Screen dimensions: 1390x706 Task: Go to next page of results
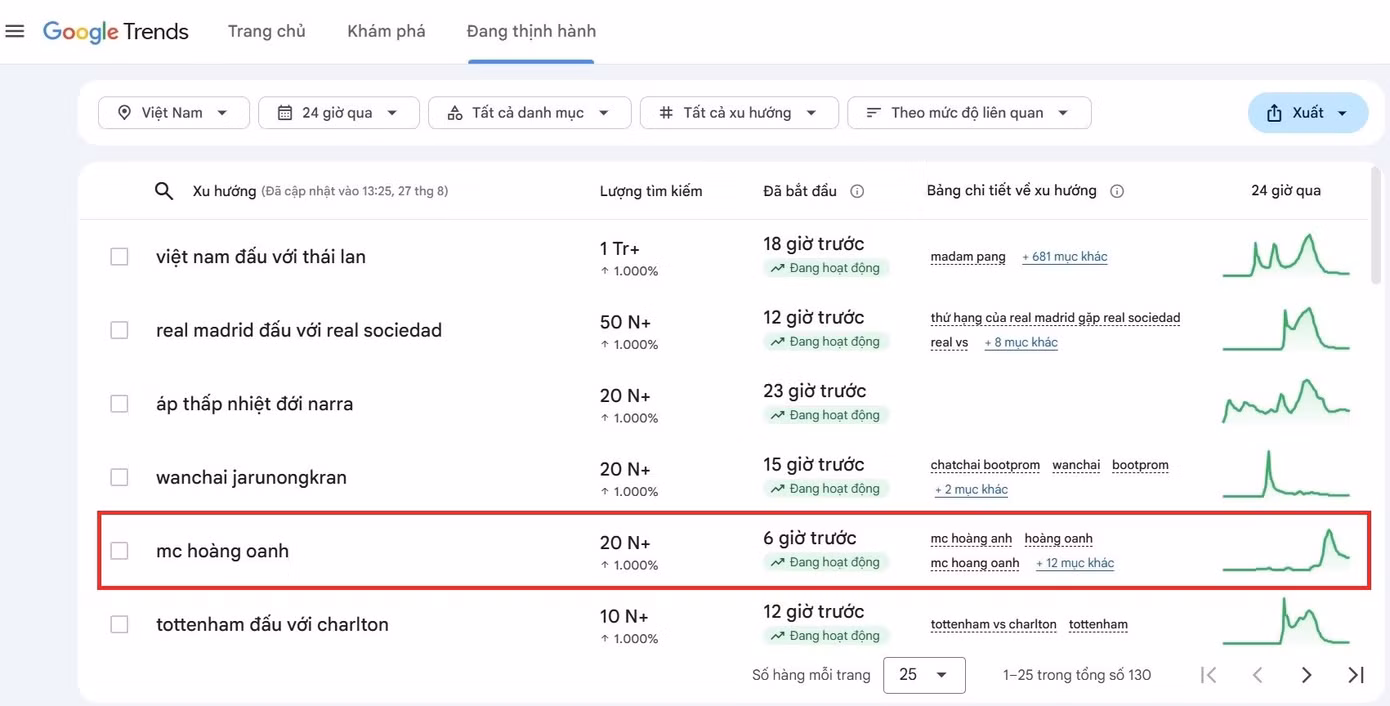pyautogui.click(x=1306, y=675)
